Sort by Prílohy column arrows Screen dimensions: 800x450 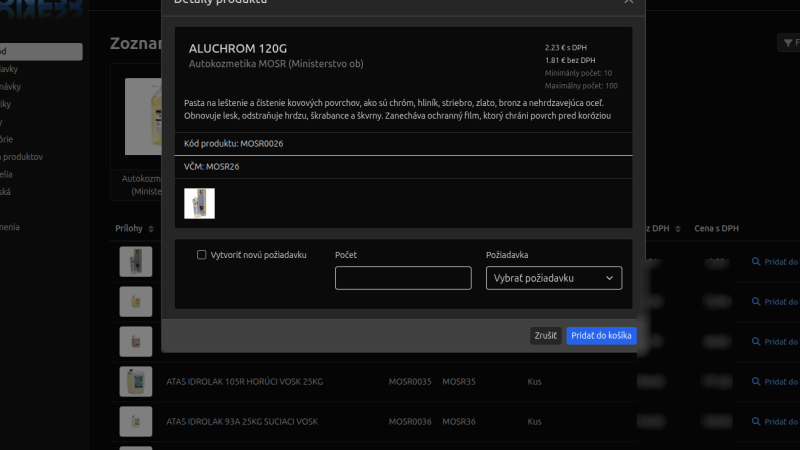click(151, 229)
